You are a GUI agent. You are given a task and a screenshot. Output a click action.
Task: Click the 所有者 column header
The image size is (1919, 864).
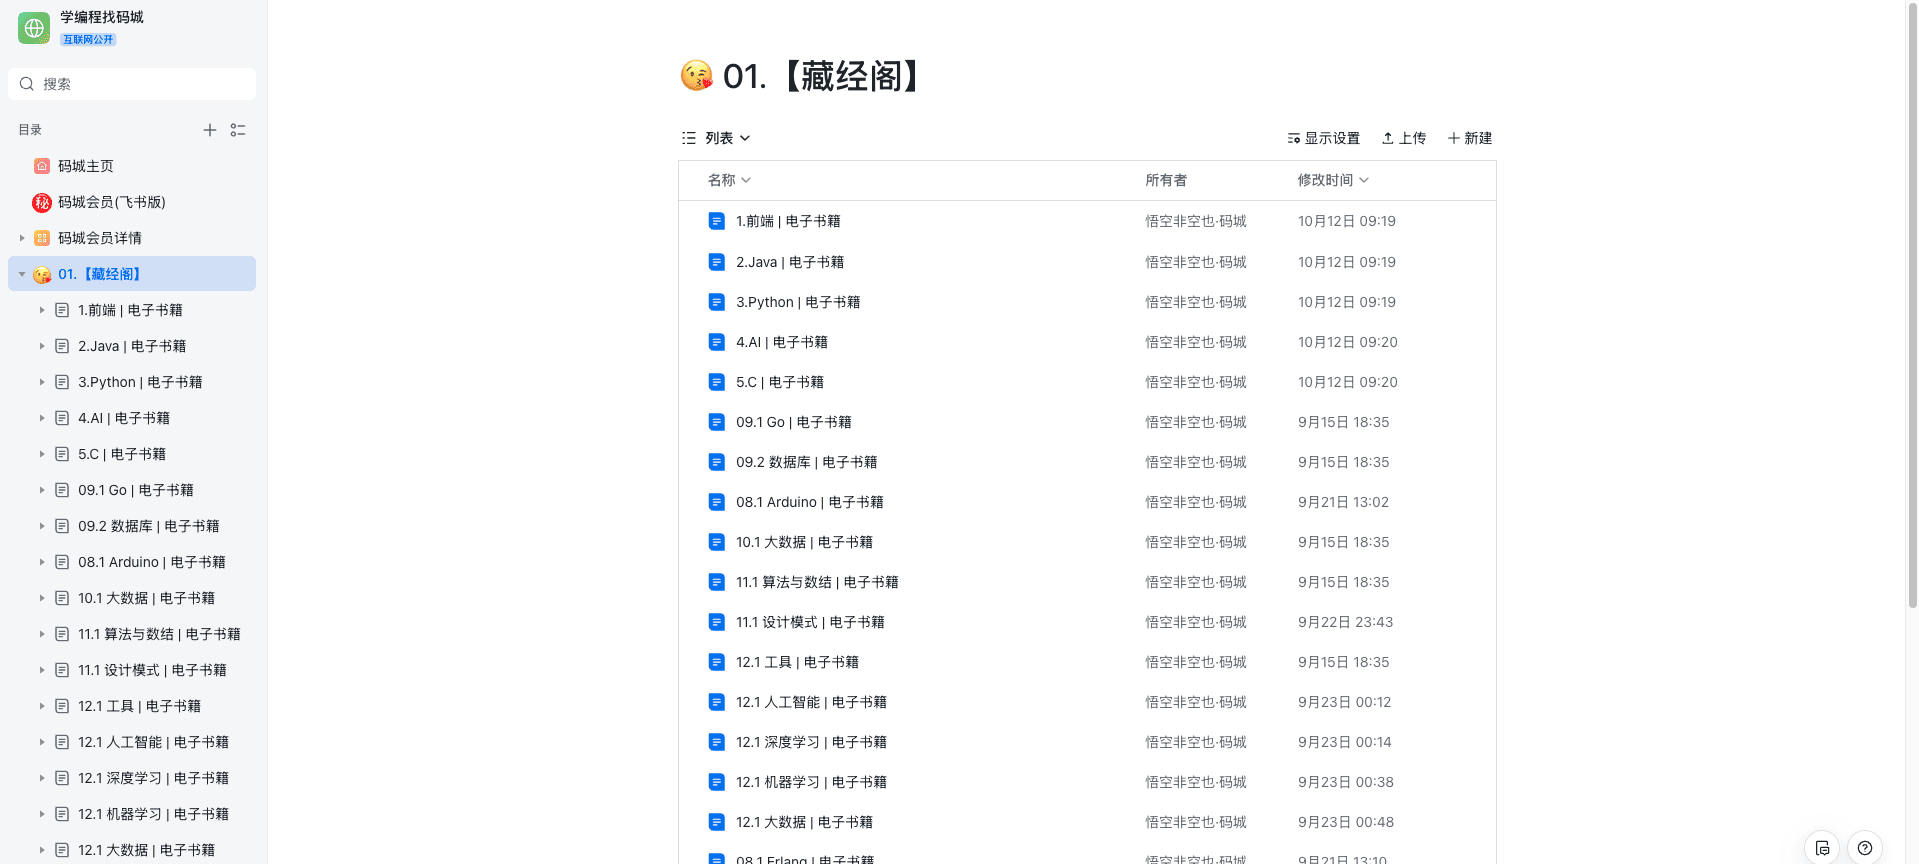click(1166, 180)
